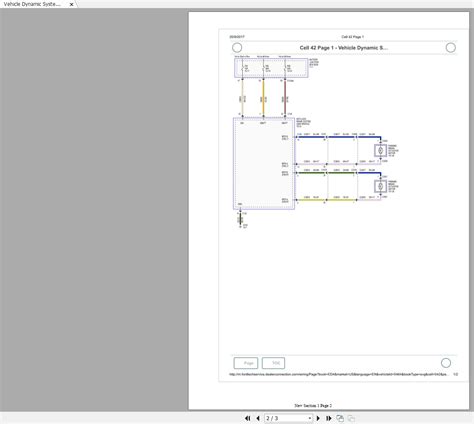Jump to the last page

point(328,418)
